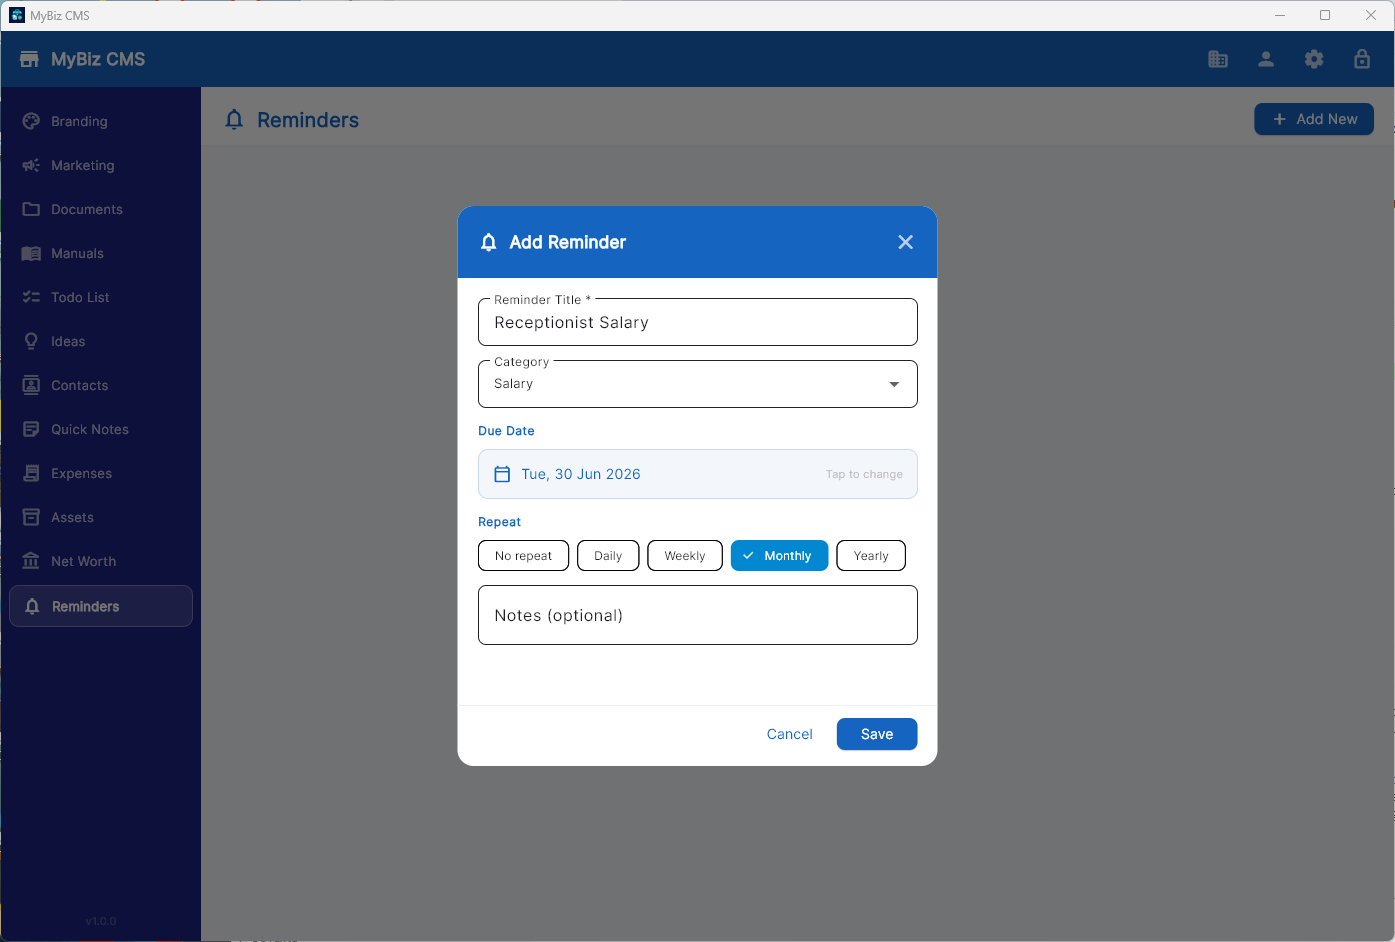Click the lock icon in header
Image resolution: width=1395 pixels, height=942 pixels.
(x=1362, y=59)
